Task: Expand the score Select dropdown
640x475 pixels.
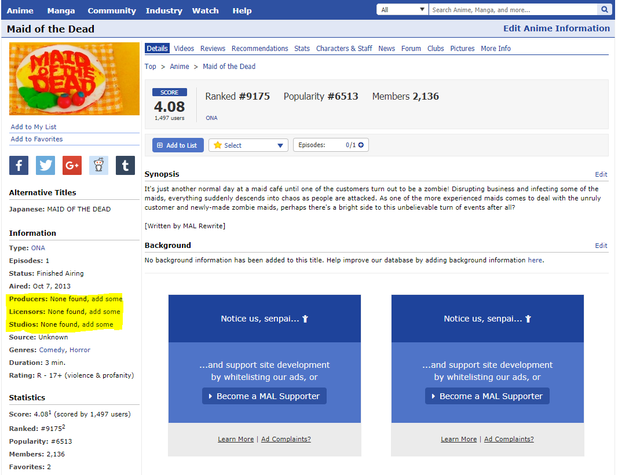Action: point(248,145)
